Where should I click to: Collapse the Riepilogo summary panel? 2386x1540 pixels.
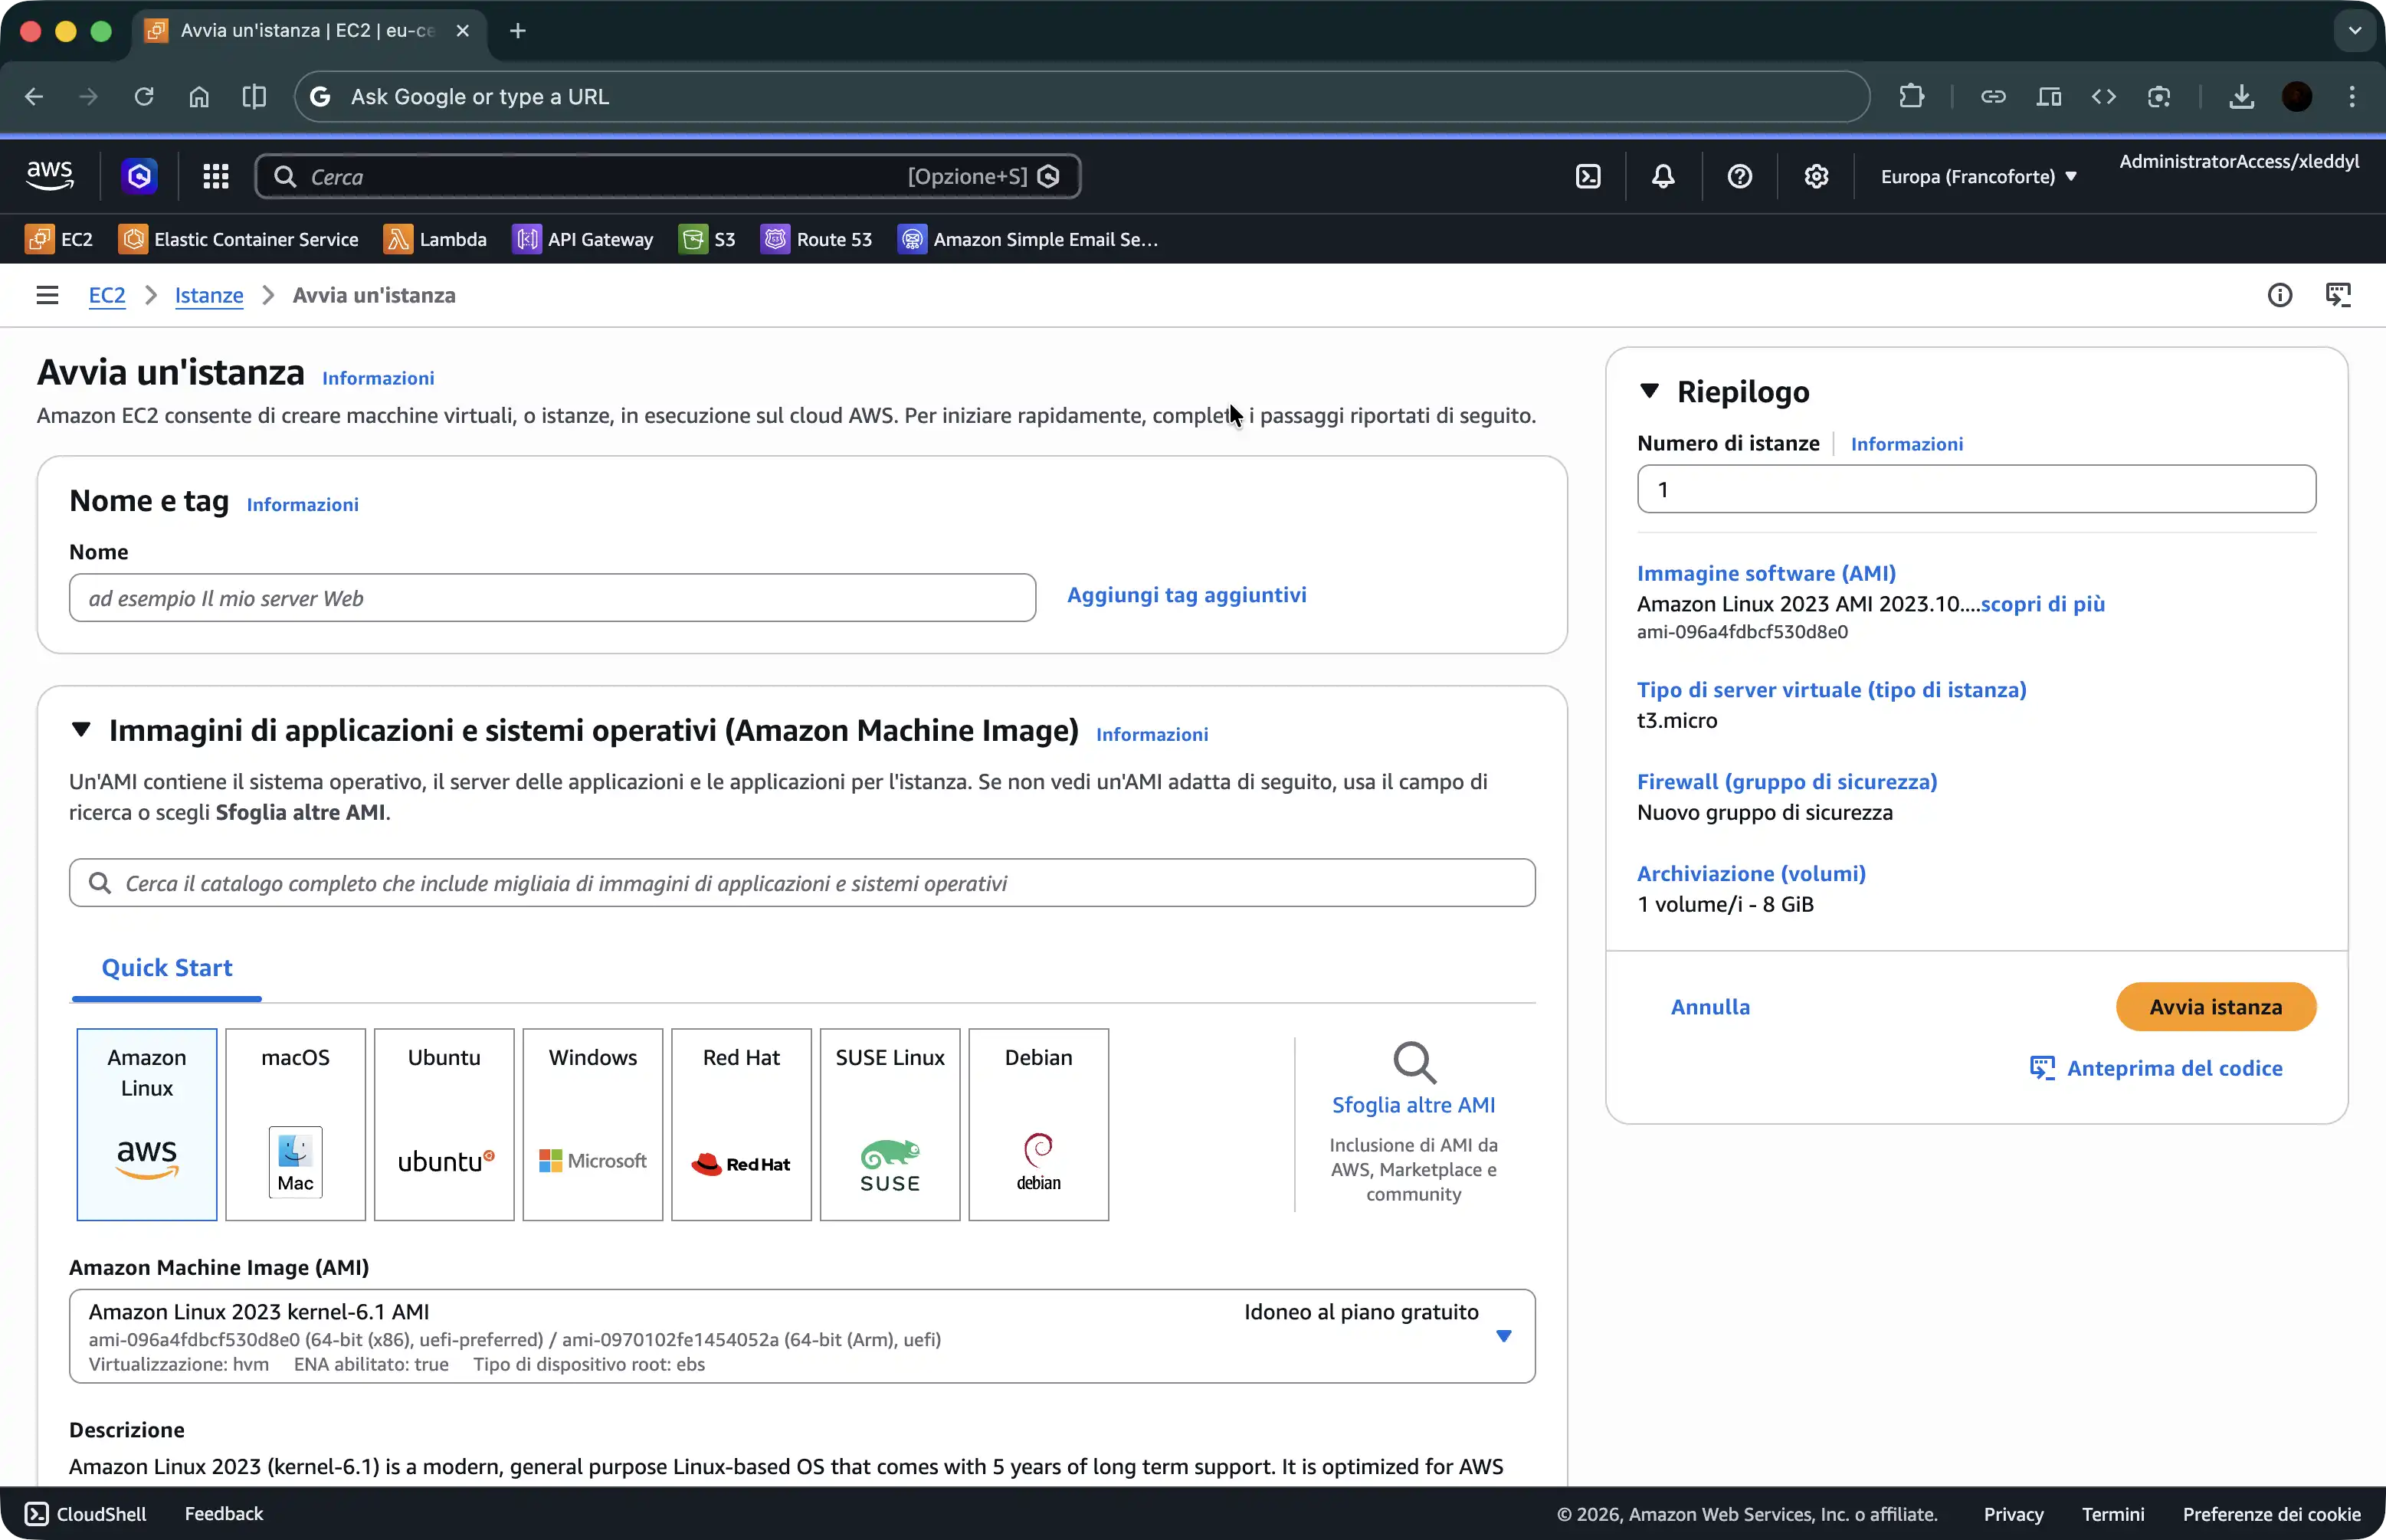click(x=1650, y=391)
